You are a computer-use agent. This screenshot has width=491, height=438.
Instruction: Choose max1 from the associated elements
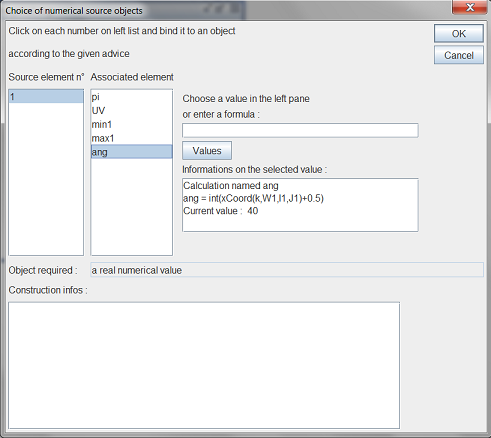coord(132,138)
